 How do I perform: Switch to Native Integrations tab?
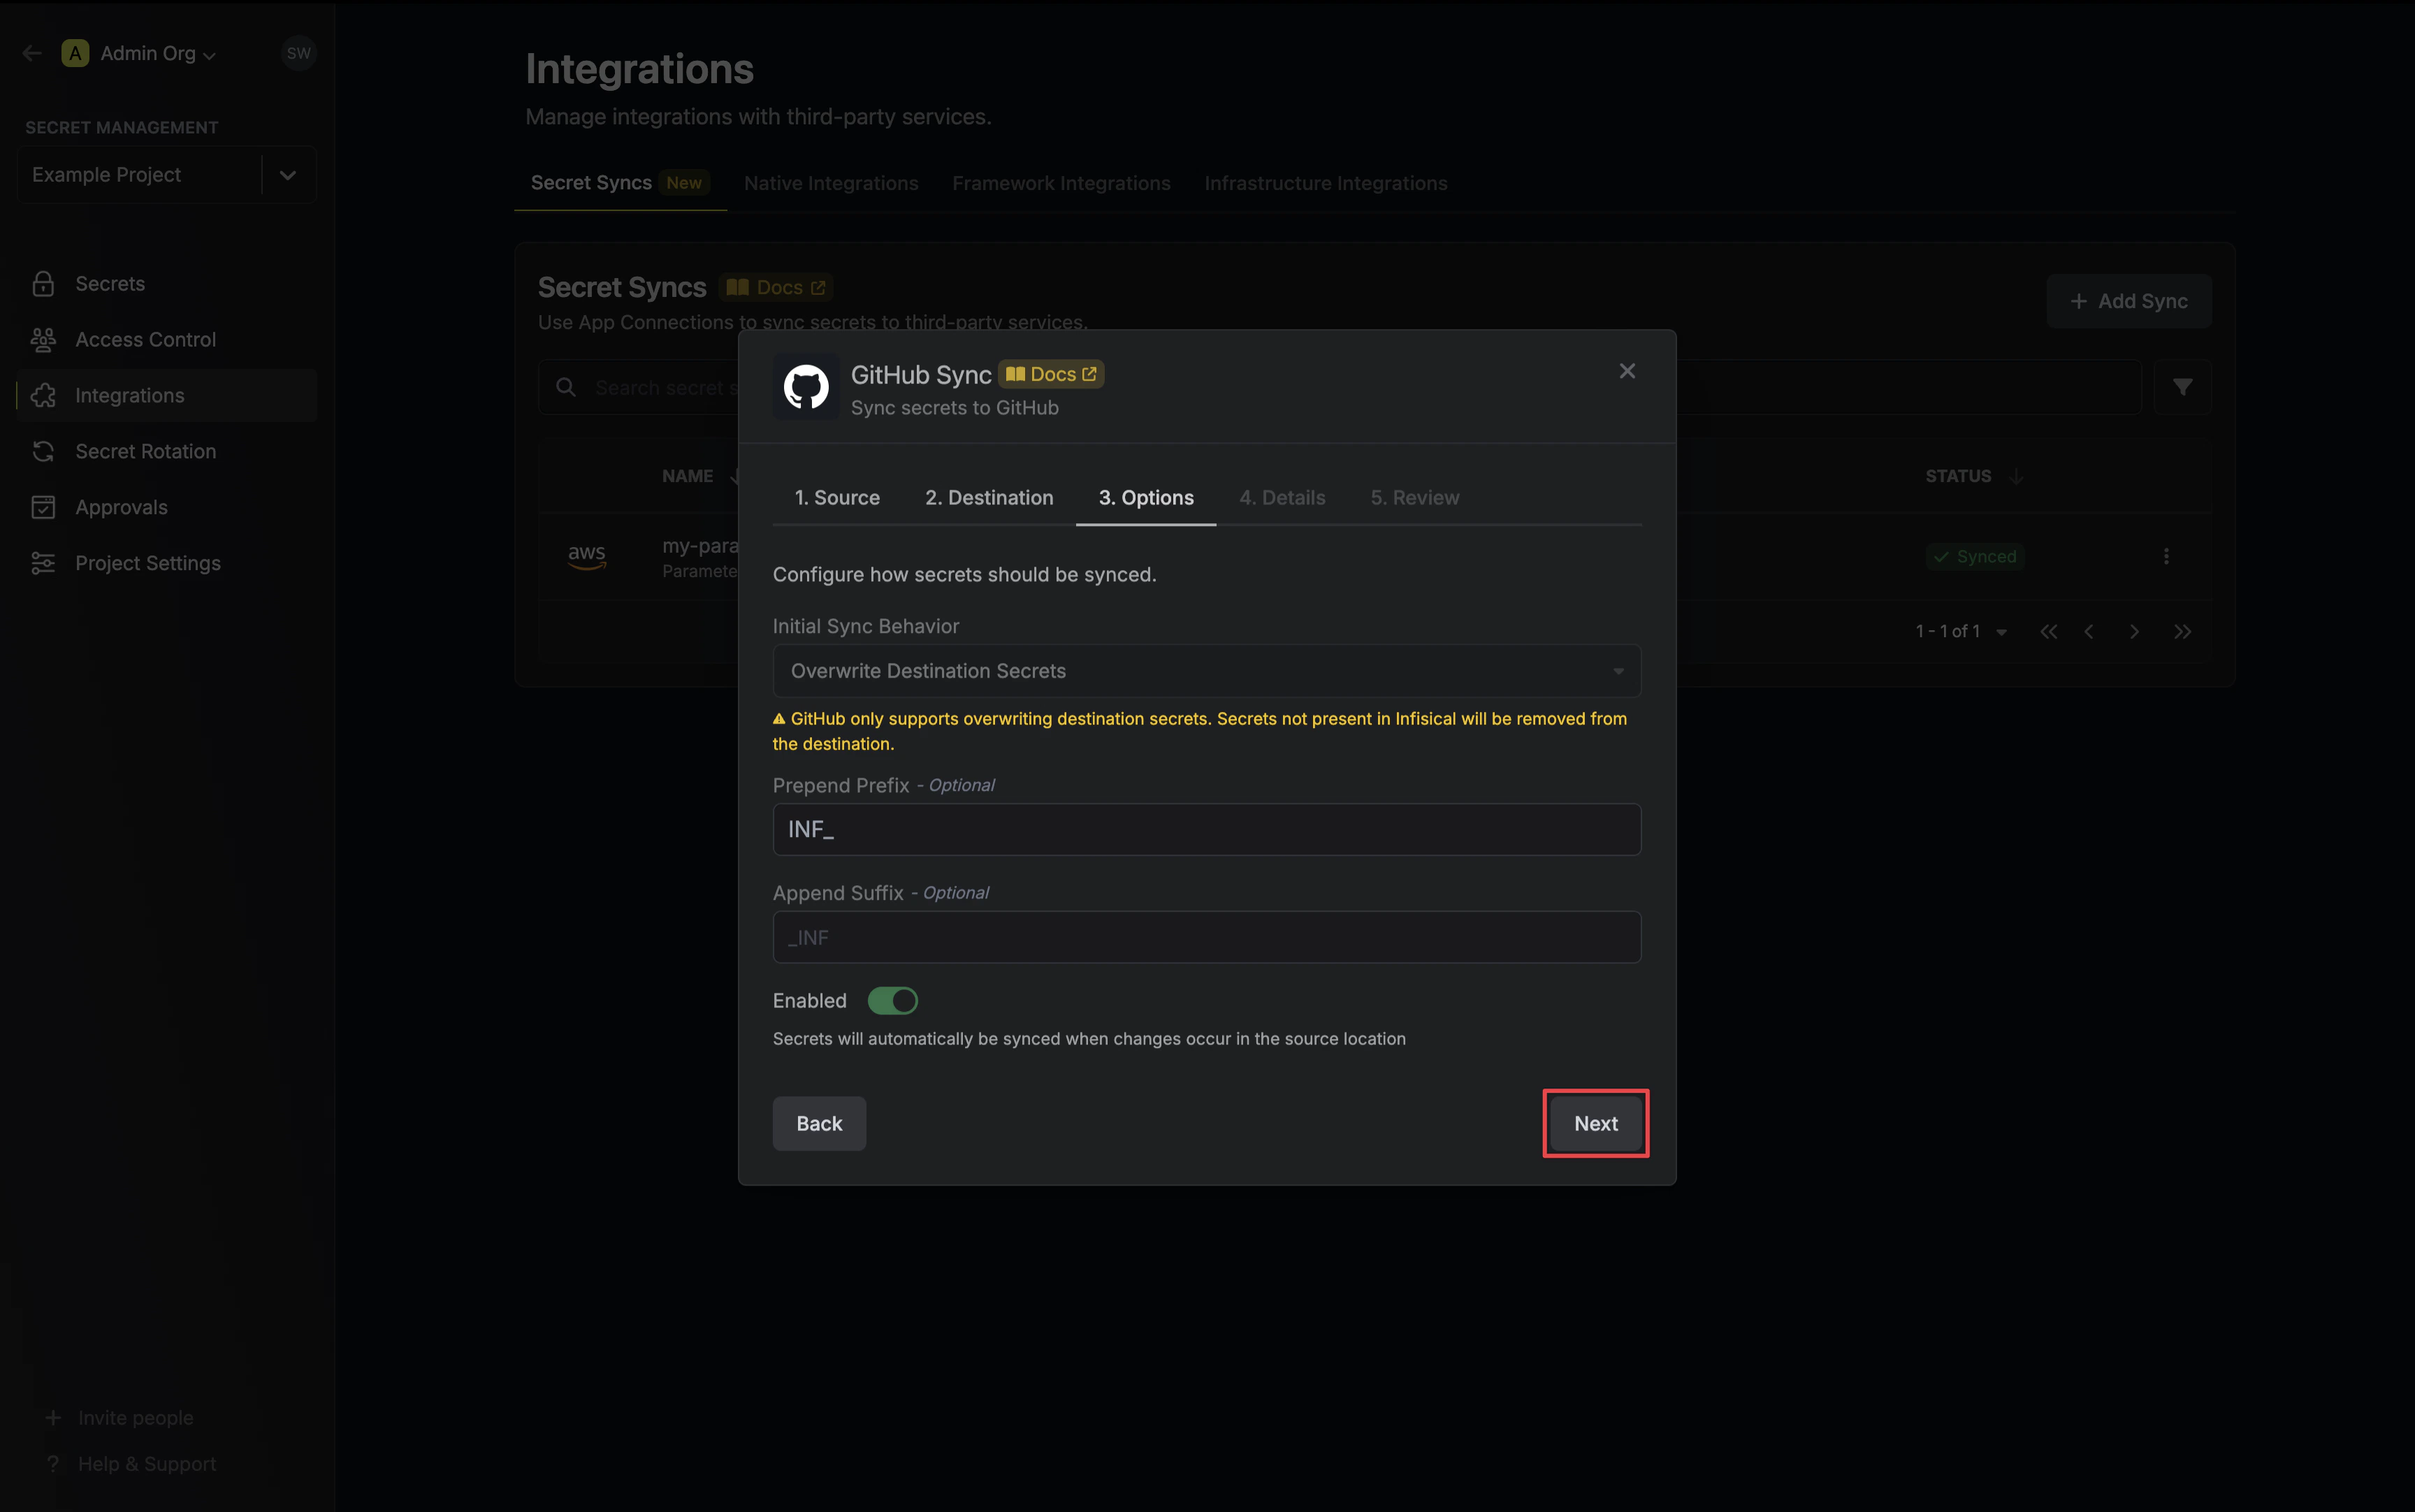coord(831,184)
